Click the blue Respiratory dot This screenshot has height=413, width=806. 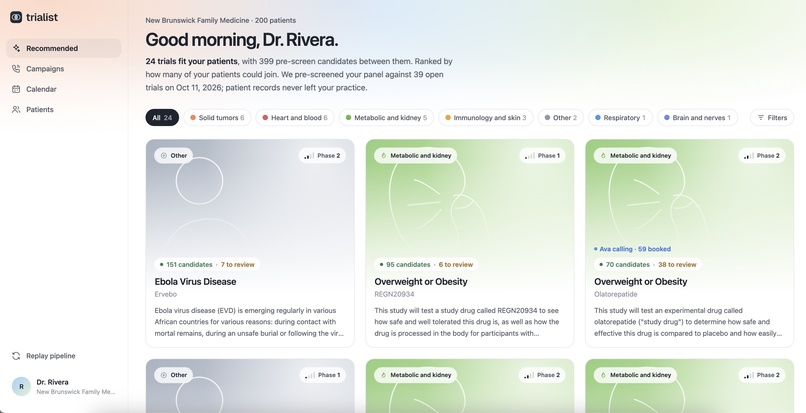tap(598, 118)
